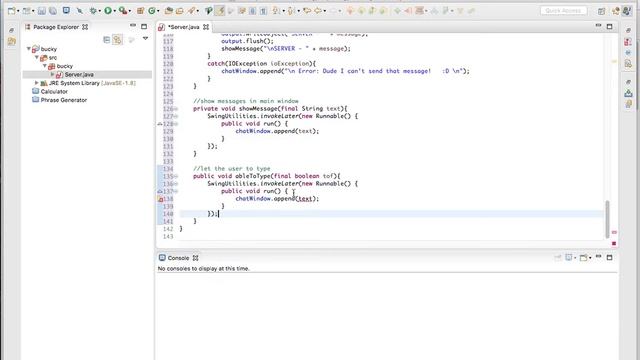Click the Search flashlight icon
The image size is (640, 360).
[191, 11]
